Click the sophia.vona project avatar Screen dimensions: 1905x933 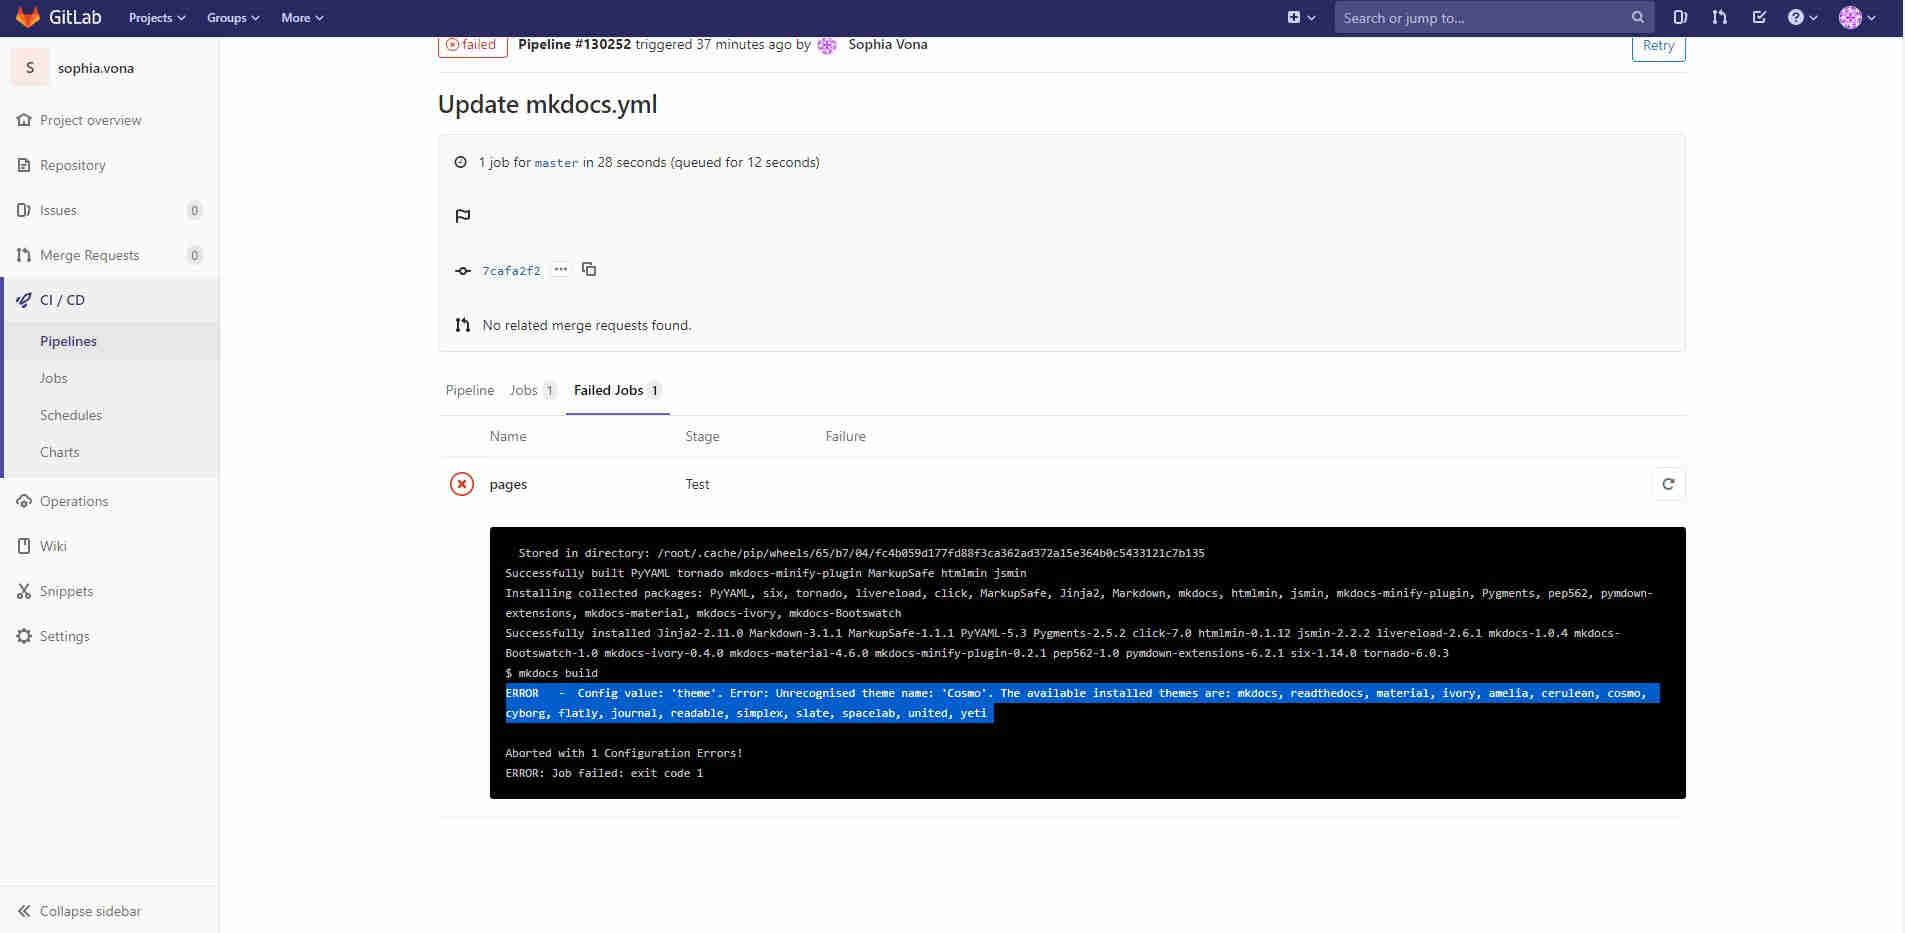(x=30, y=68)
